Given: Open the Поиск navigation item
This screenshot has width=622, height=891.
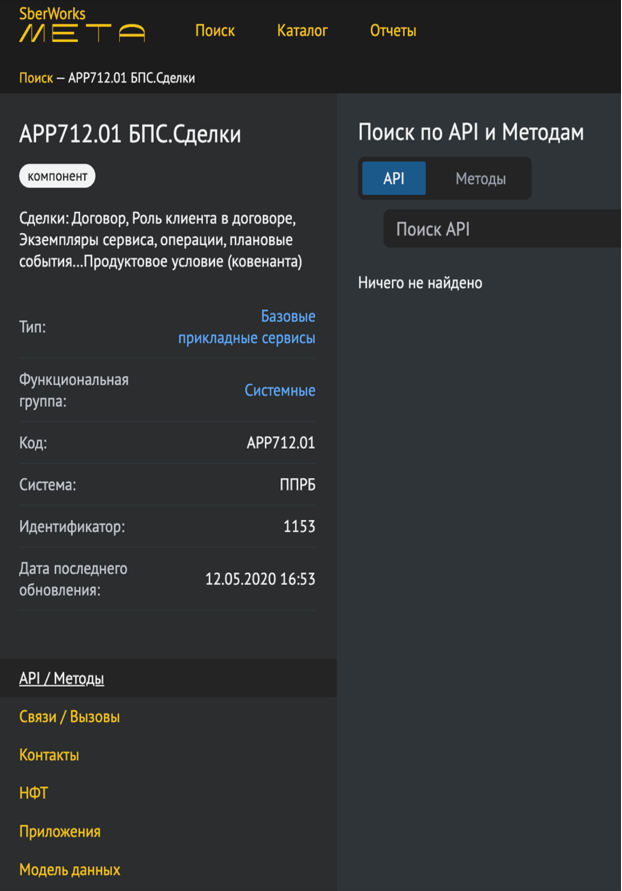Looking at the screenshot, I should tap(215, 31).
